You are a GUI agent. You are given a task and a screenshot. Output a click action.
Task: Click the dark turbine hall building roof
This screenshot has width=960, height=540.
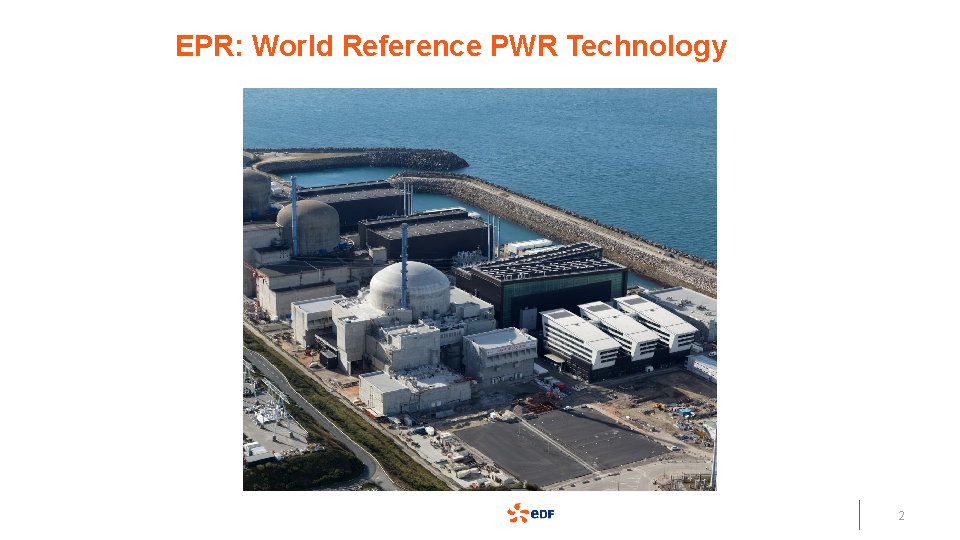(x=542, y=262)
